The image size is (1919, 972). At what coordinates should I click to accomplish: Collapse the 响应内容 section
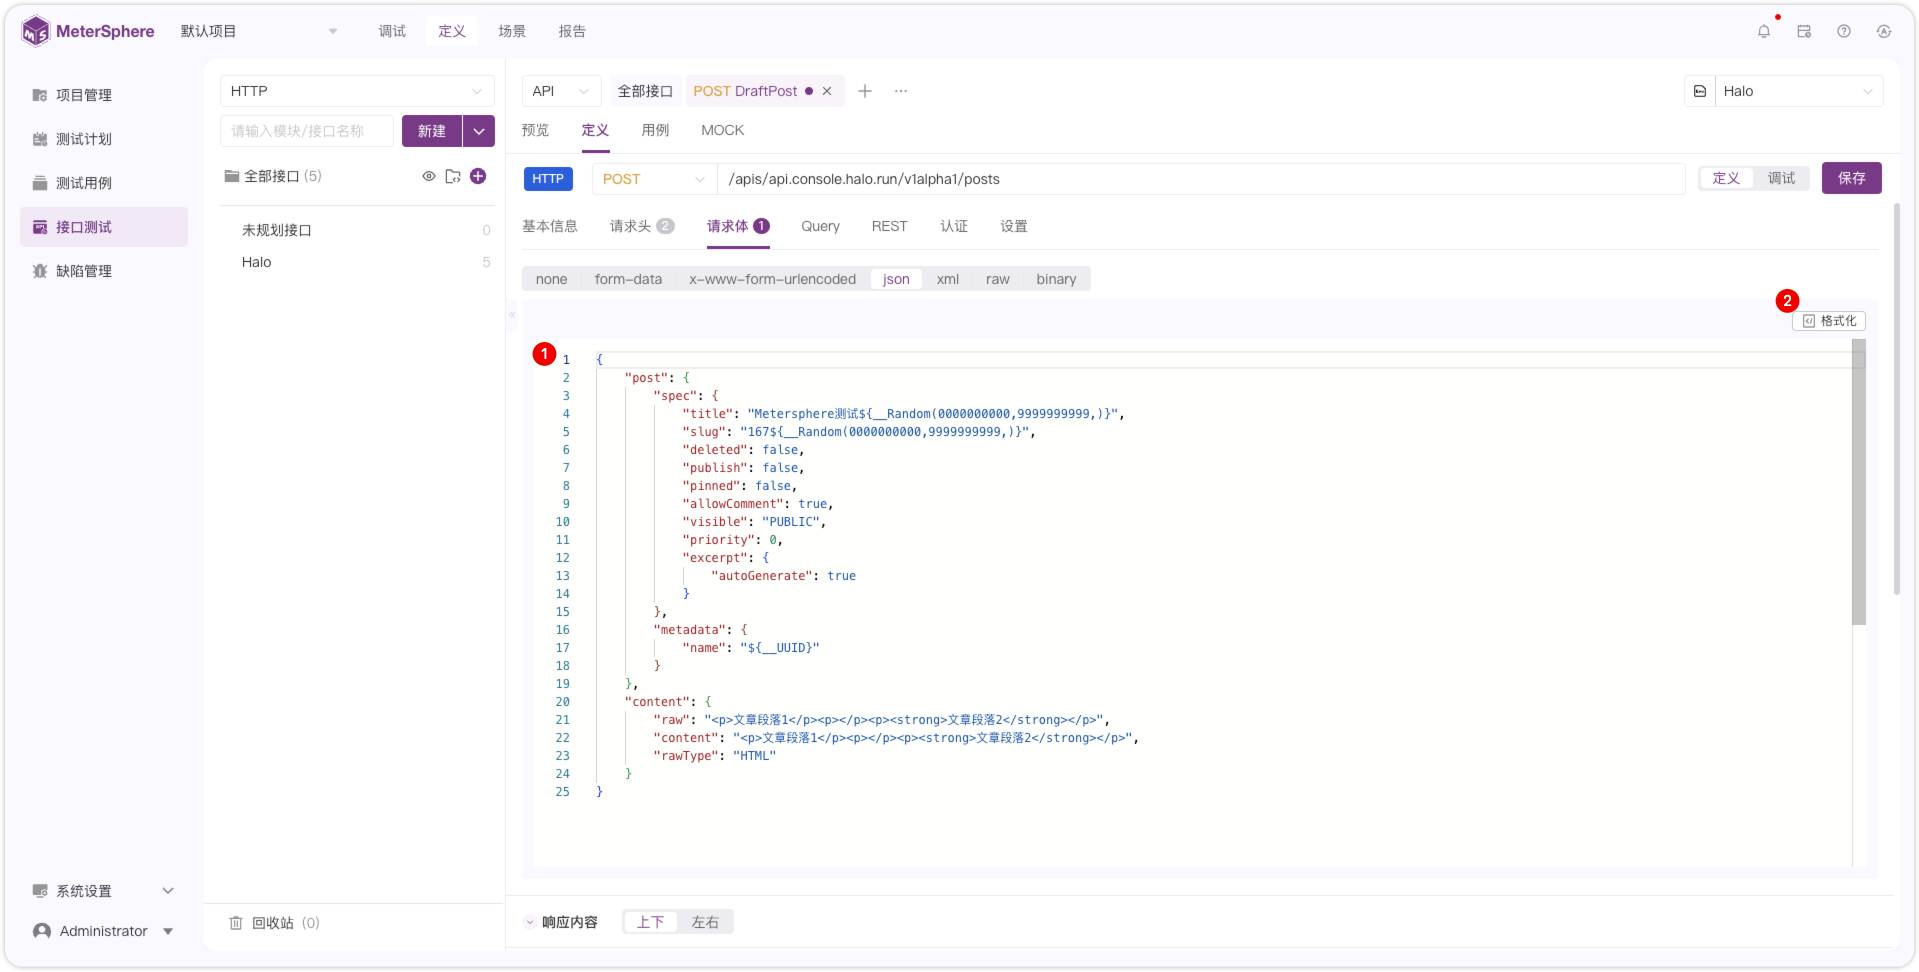[x=530, y=922]
